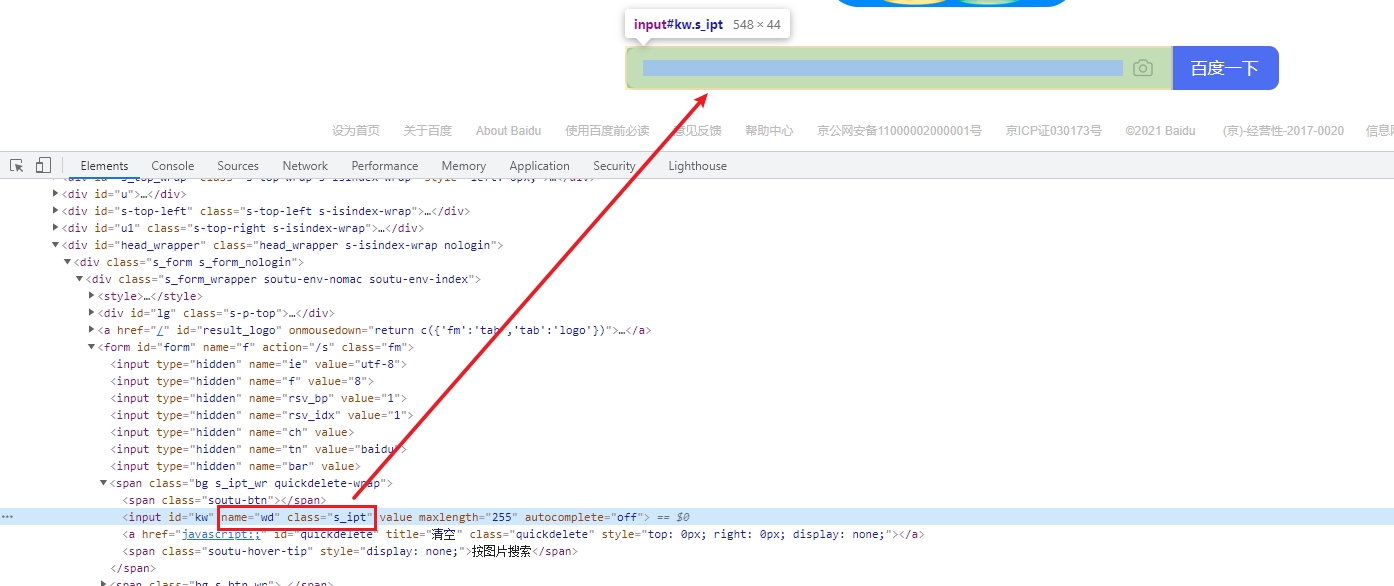Toggle the device toolbar icon
1394x586 pixels.
click(43, 166)
